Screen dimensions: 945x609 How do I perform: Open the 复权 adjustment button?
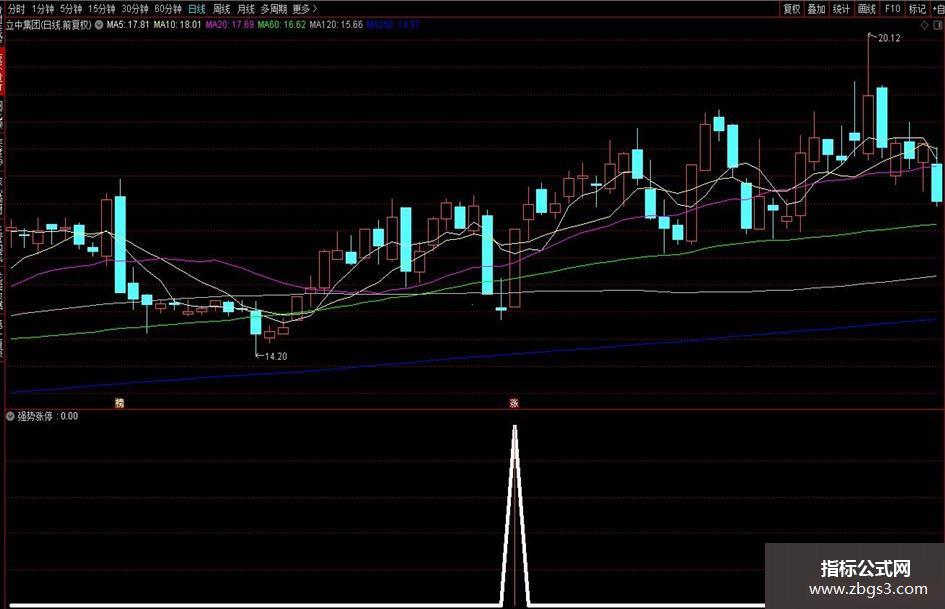791,8
